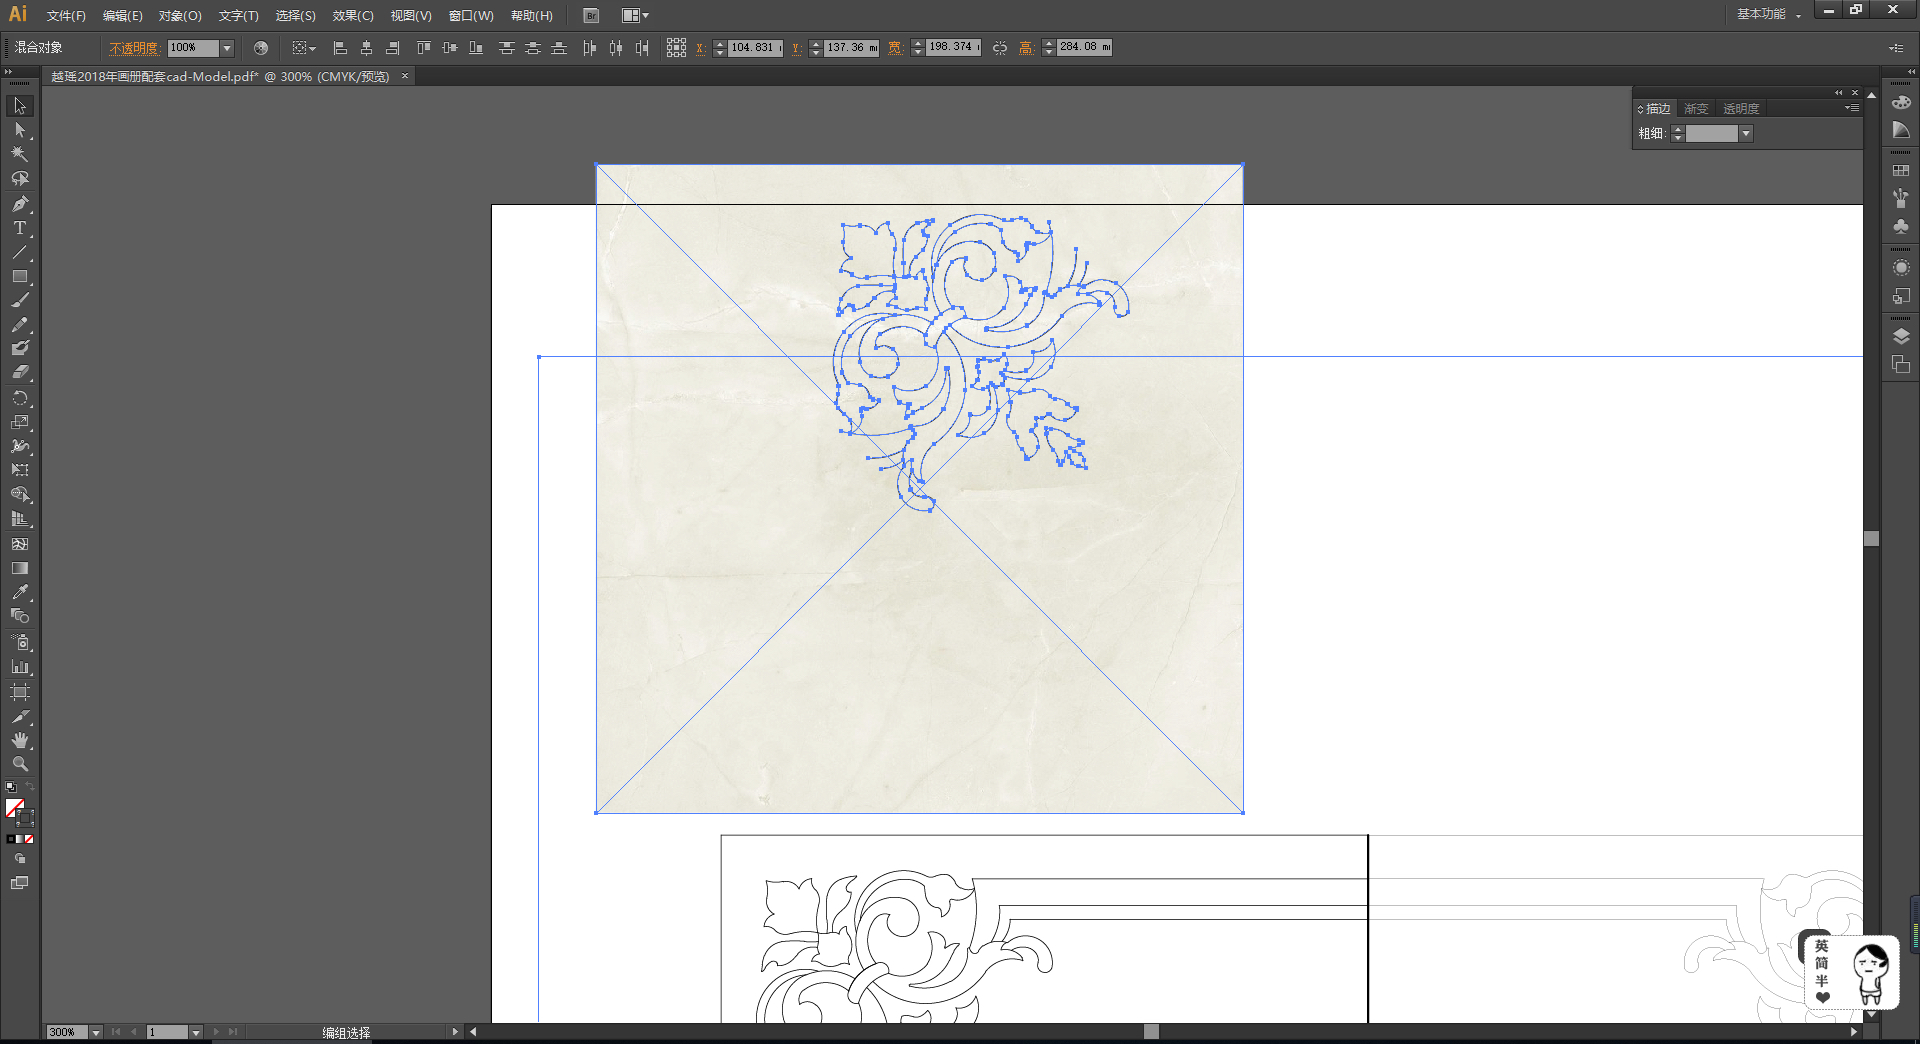Choose the Zoom magnifier tool
1920x1044 pixels.
(x=19, y=764)
